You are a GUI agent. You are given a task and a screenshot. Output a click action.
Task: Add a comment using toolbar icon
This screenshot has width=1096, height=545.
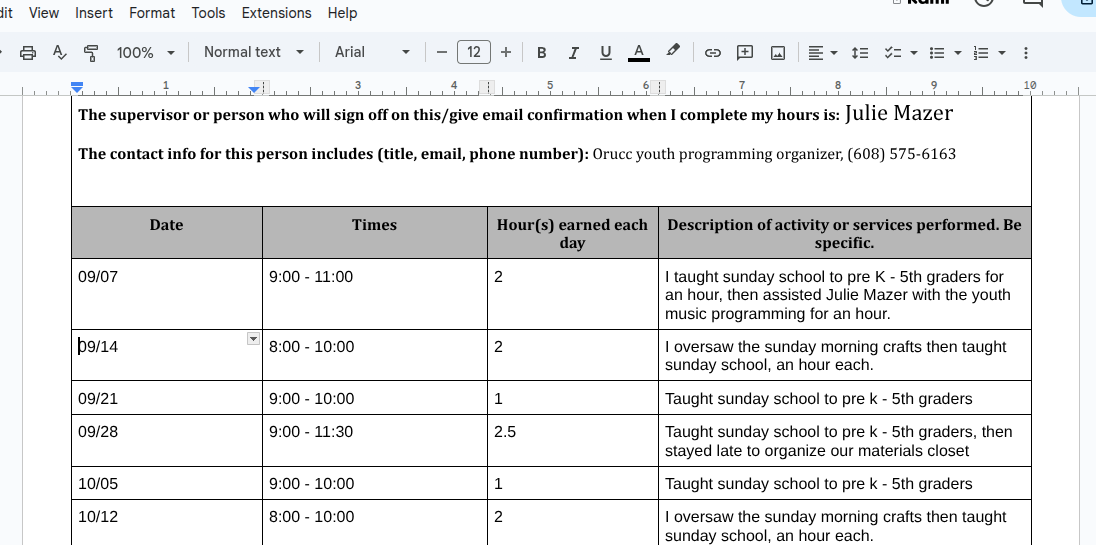[745, 52]
